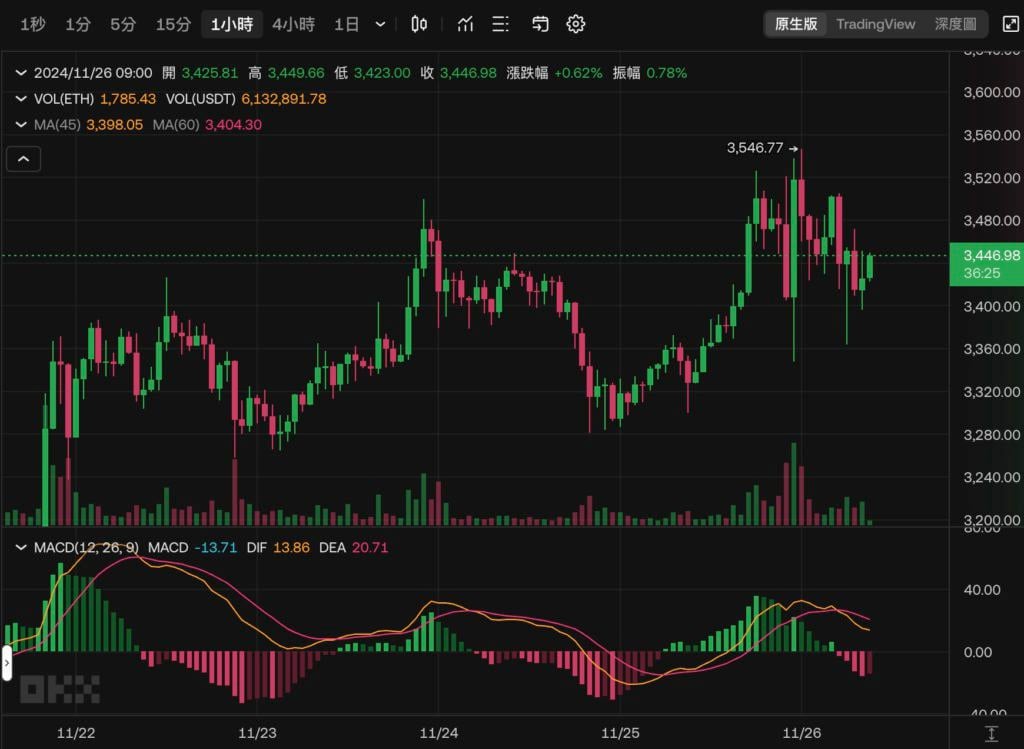Click the drawing tools list icon
This screenshot has width=1024, height=749.
click(501, 24)
